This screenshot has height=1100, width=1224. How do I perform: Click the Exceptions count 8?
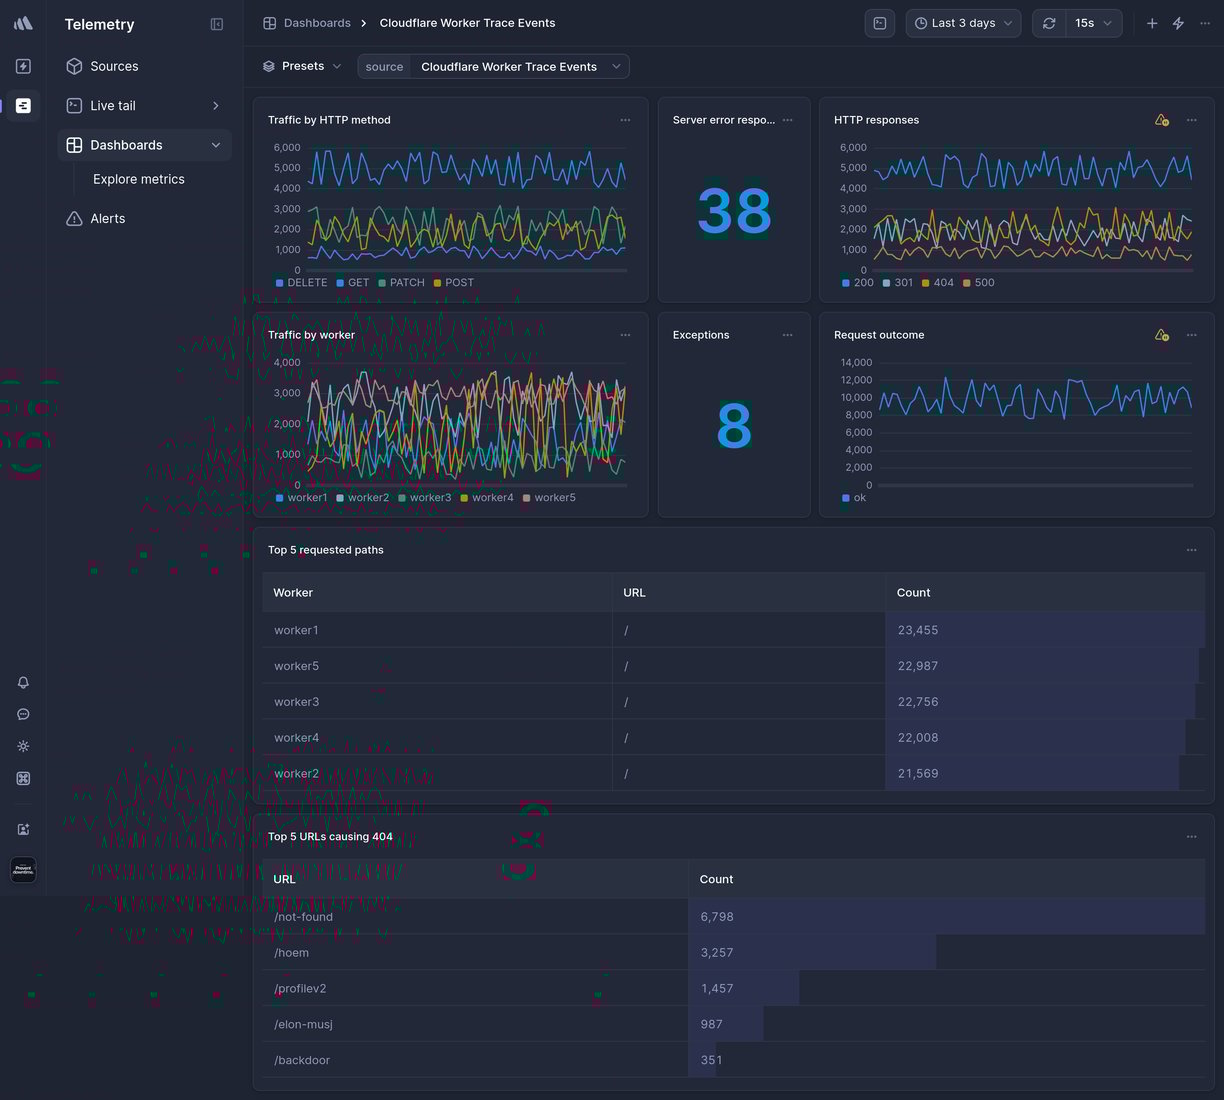pos(734,426)
